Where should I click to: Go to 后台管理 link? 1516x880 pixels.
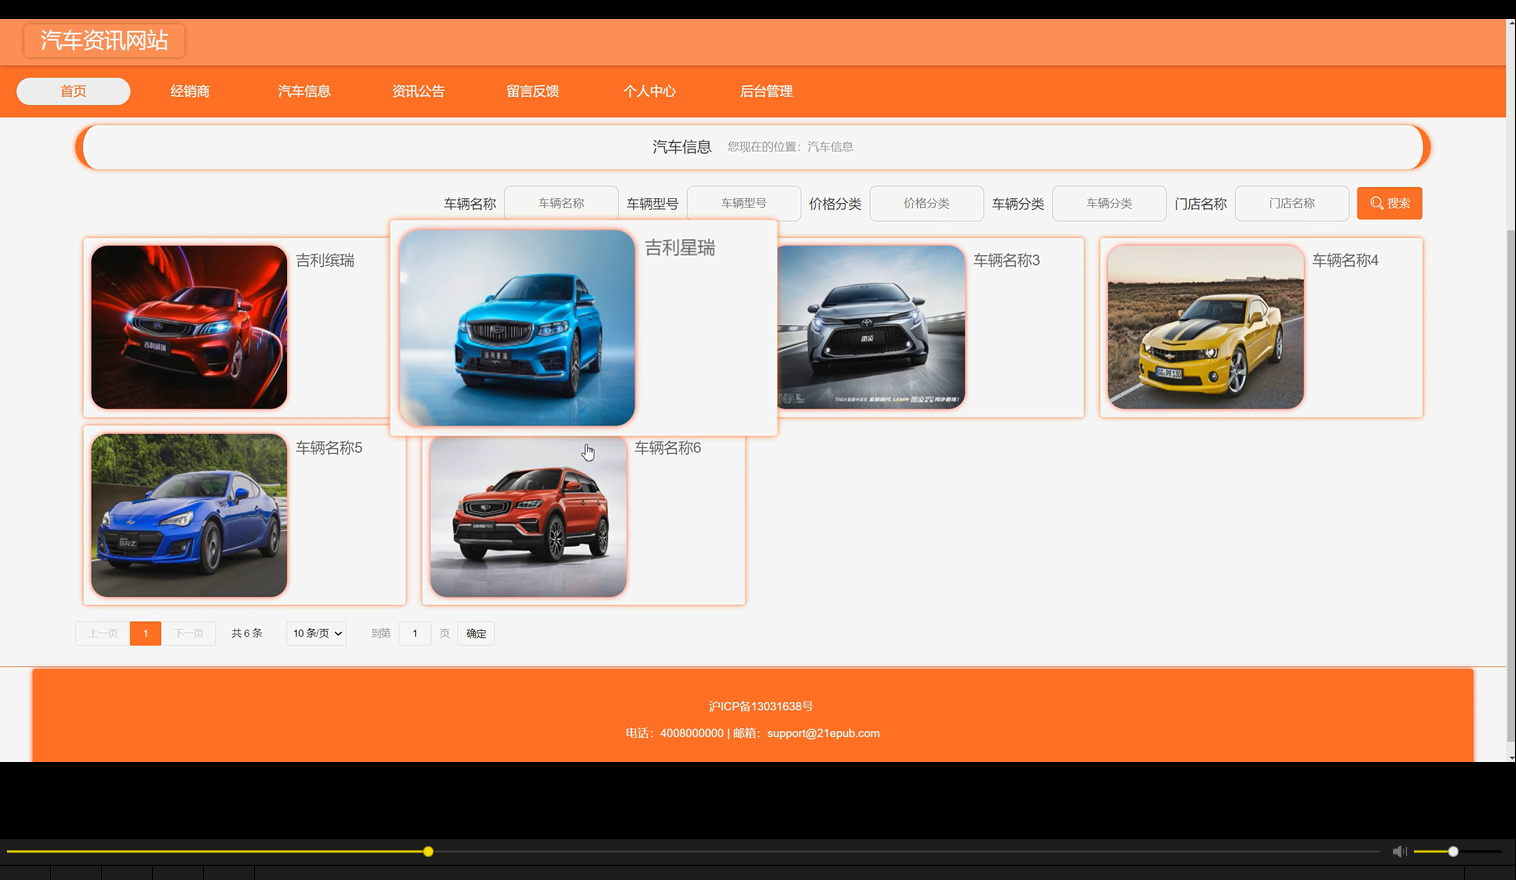766,91
